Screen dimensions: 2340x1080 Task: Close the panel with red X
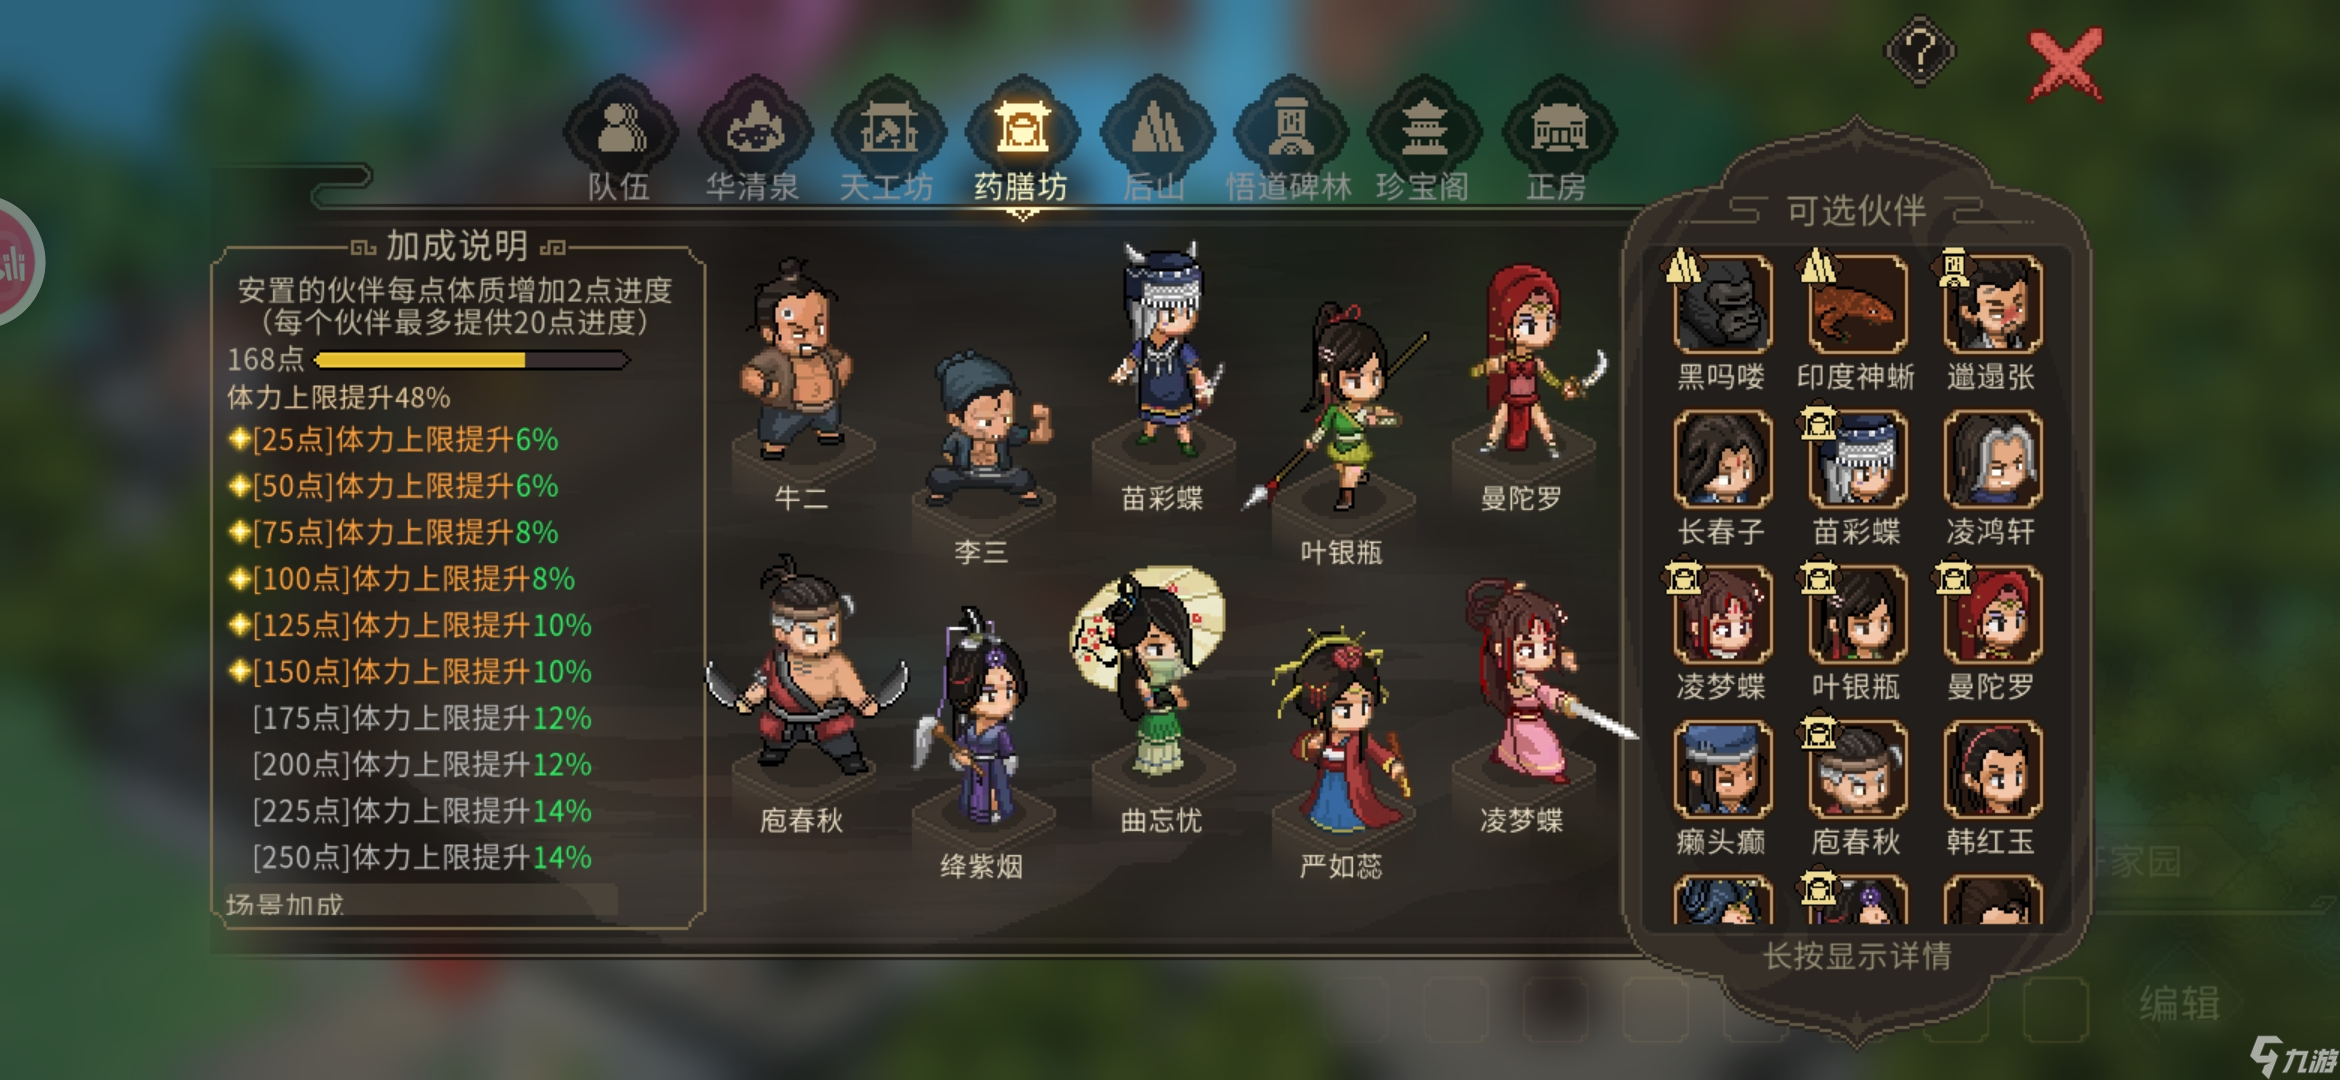(2065, 65)
